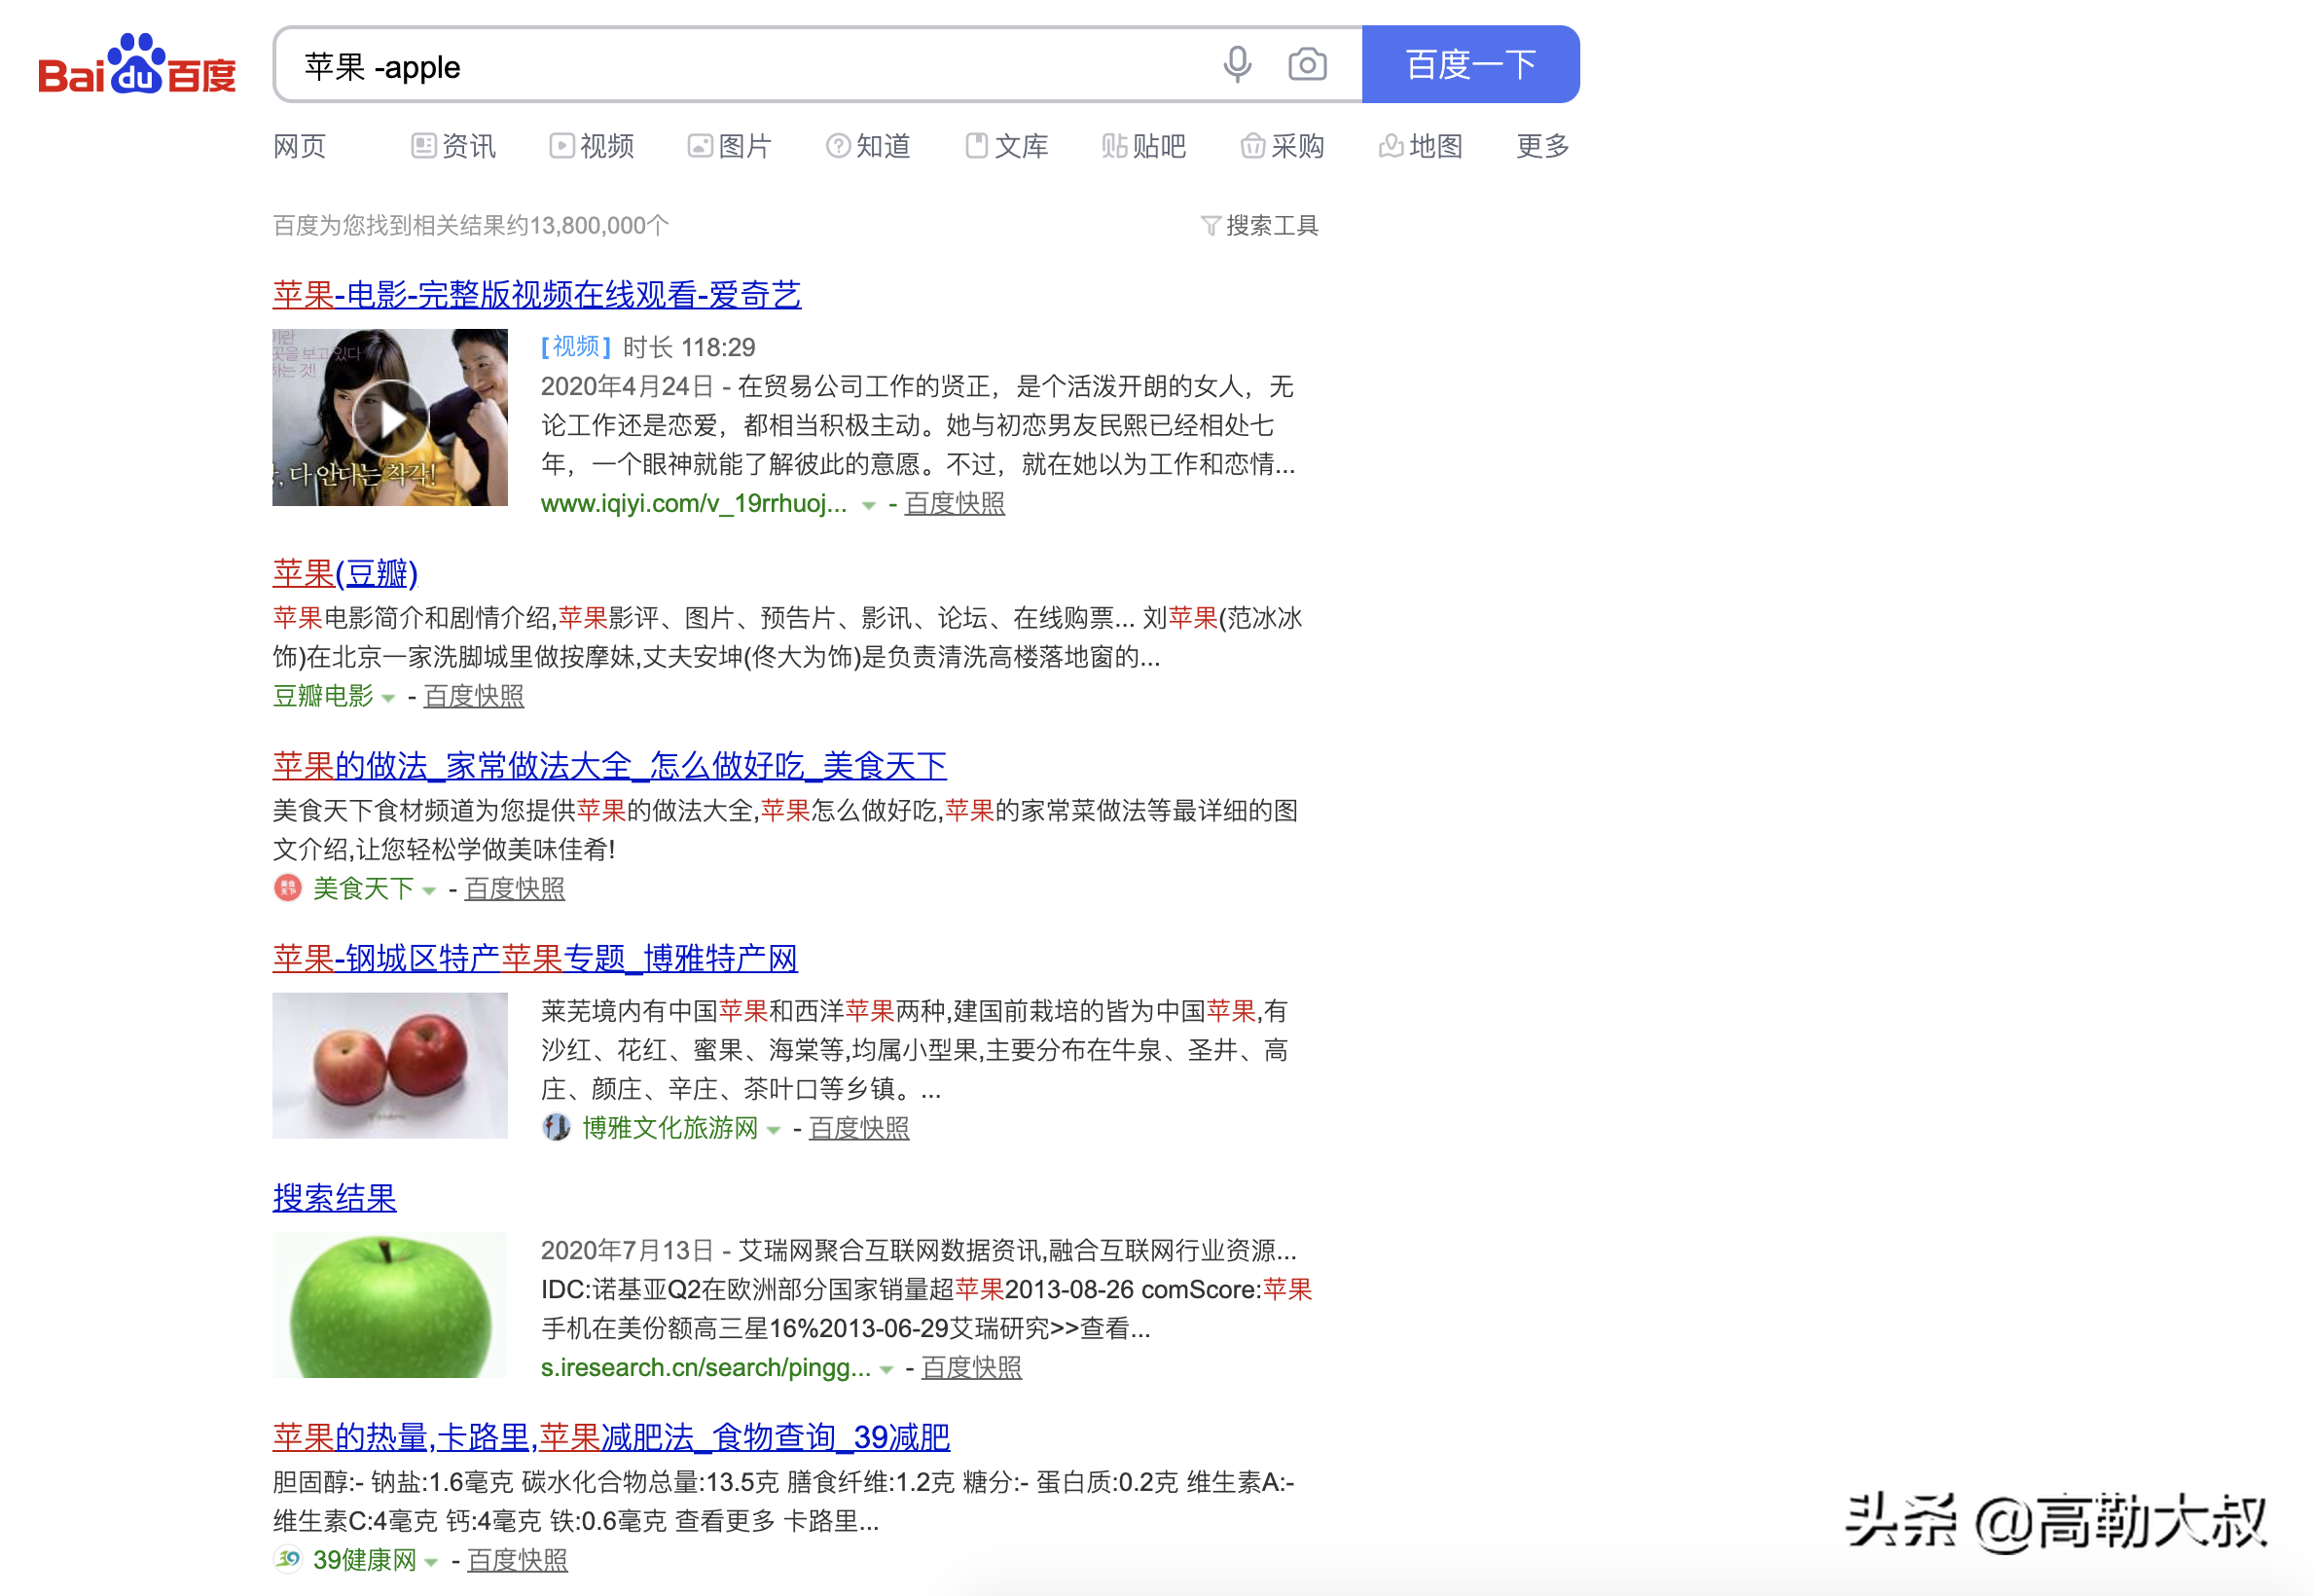Switch to the 资讯 tab
The height and width of the screenshot is (1596, 2314).
454,147
